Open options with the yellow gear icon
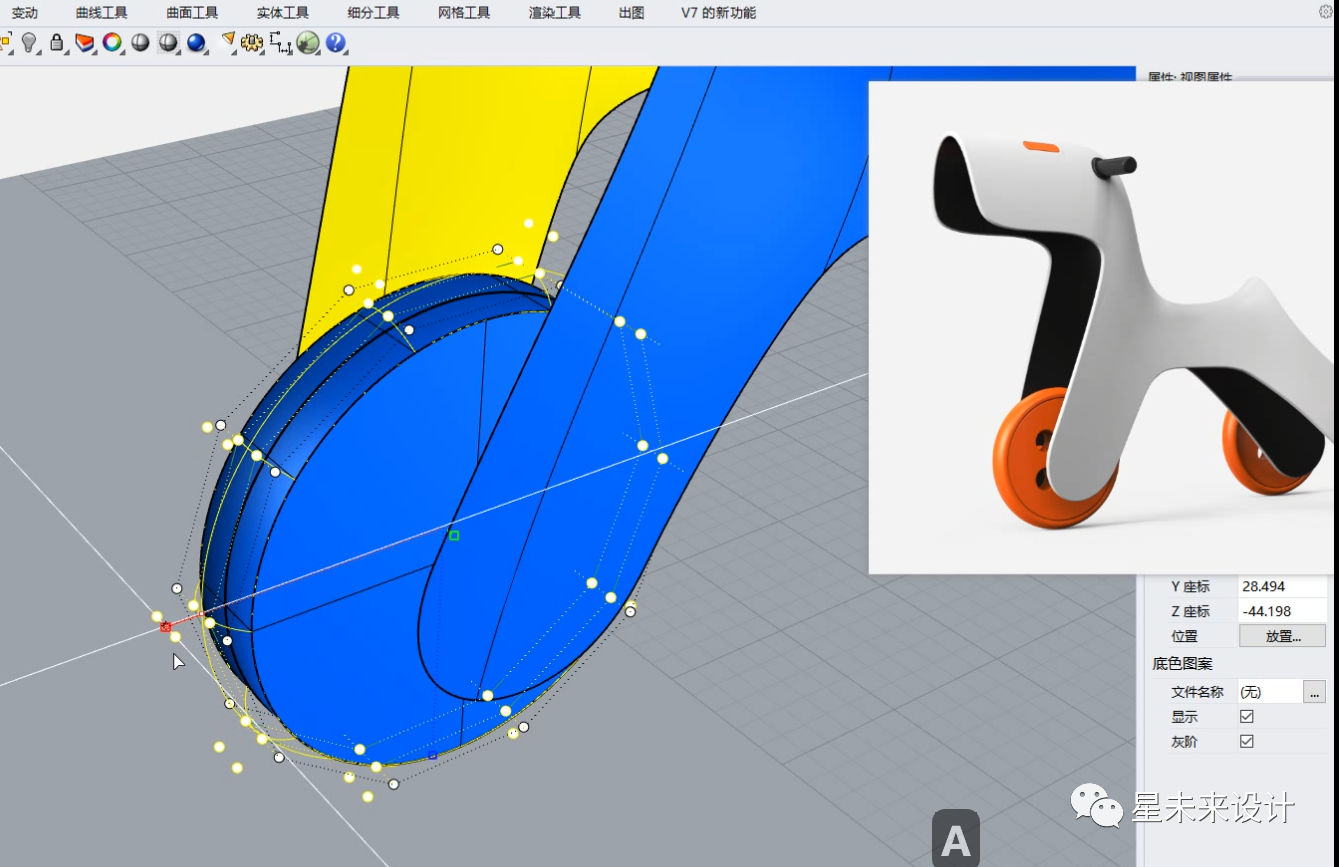Screen dimensions: 1339x867 (x=251, y=42)
